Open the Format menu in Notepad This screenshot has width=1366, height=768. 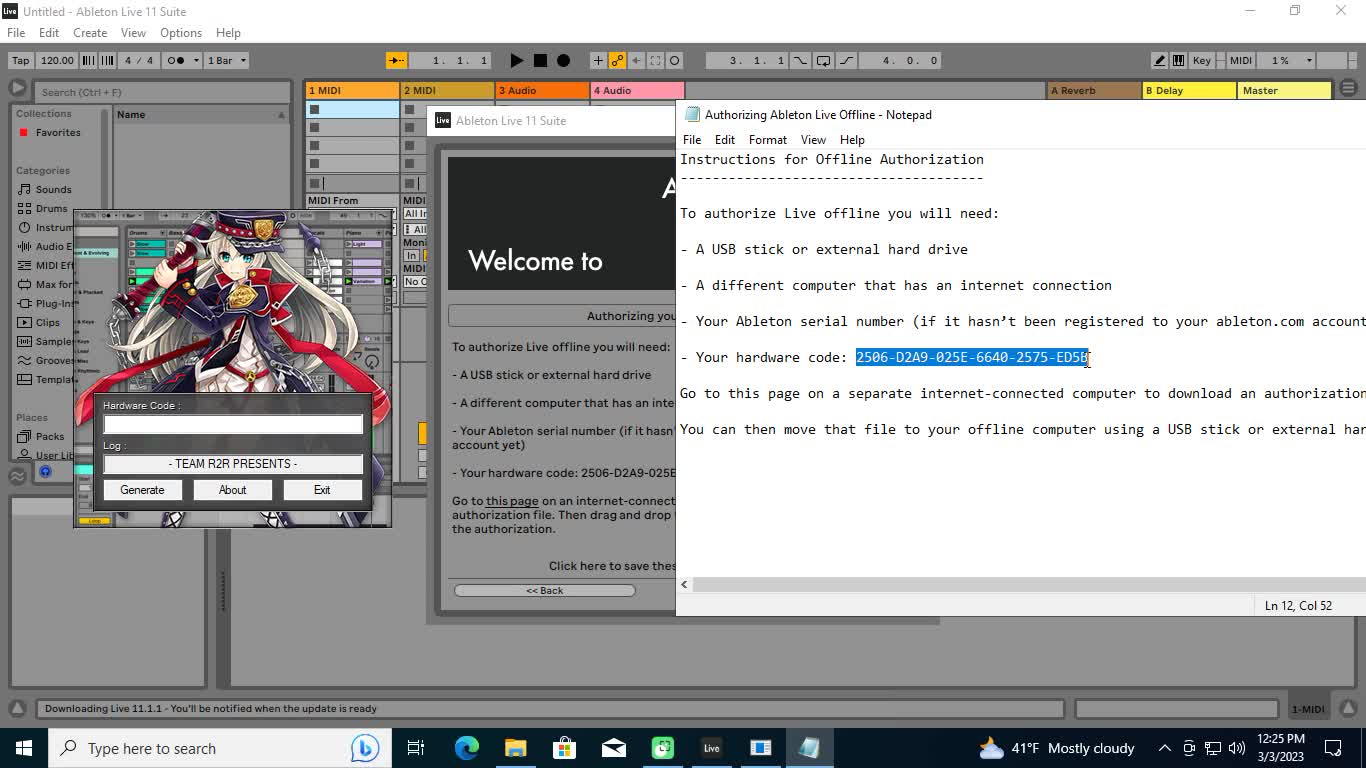tap(767, 140)
